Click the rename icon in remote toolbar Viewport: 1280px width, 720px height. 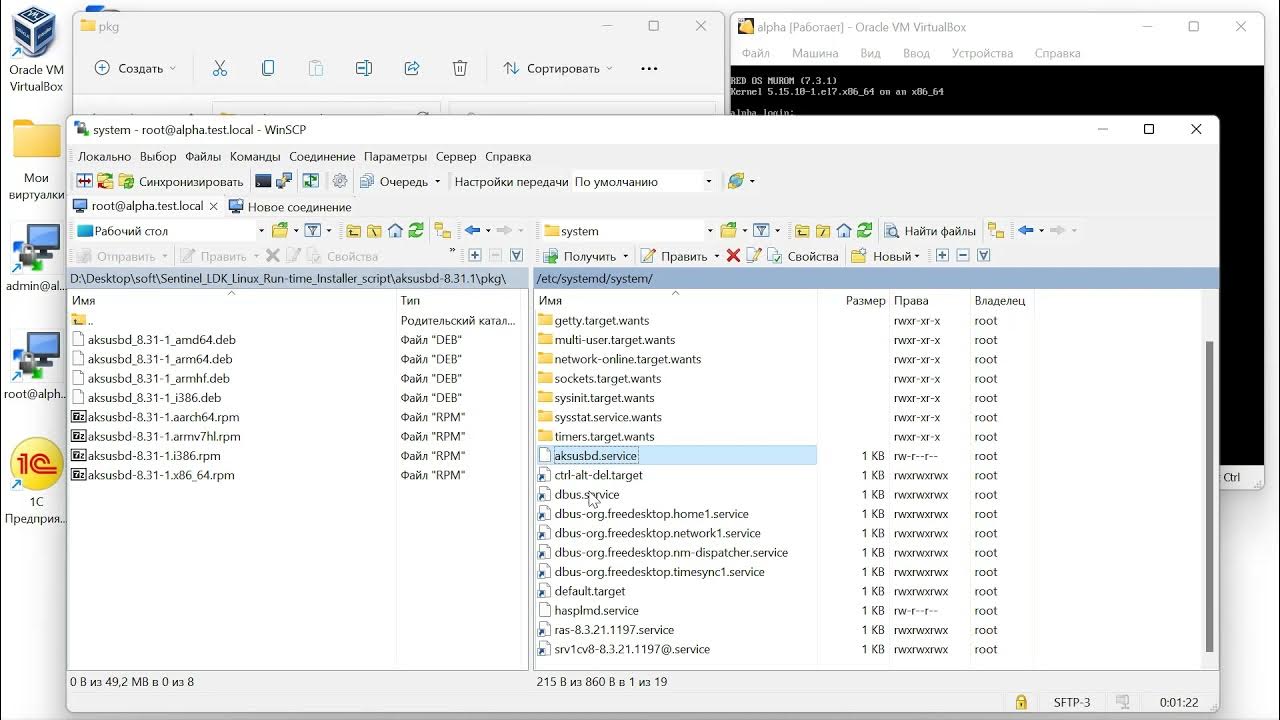pos(753,256)
